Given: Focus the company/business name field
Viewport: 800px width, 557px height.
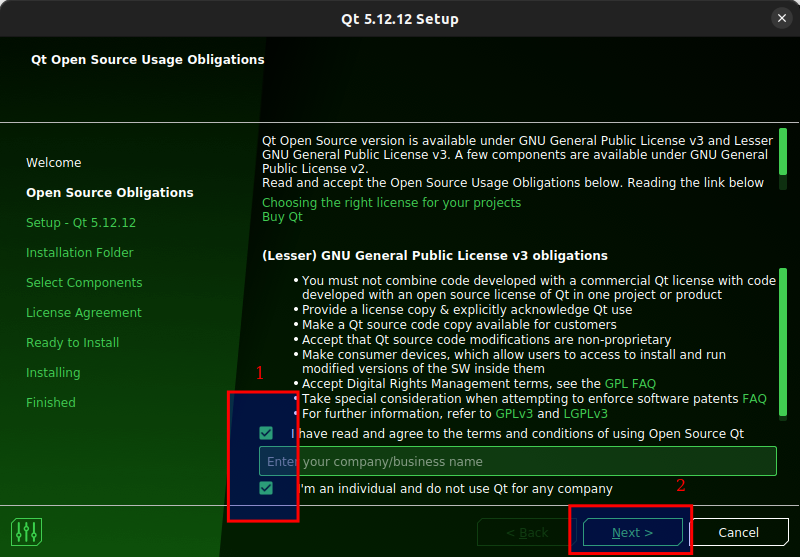Looking at the screenshot, I should [x=518, y=461].
